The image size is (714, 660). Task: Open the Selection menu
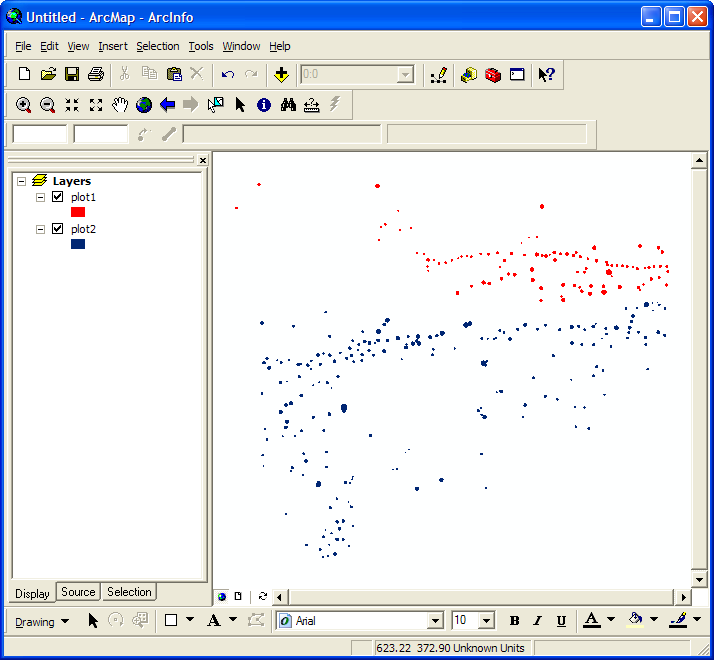coord(157,46)
